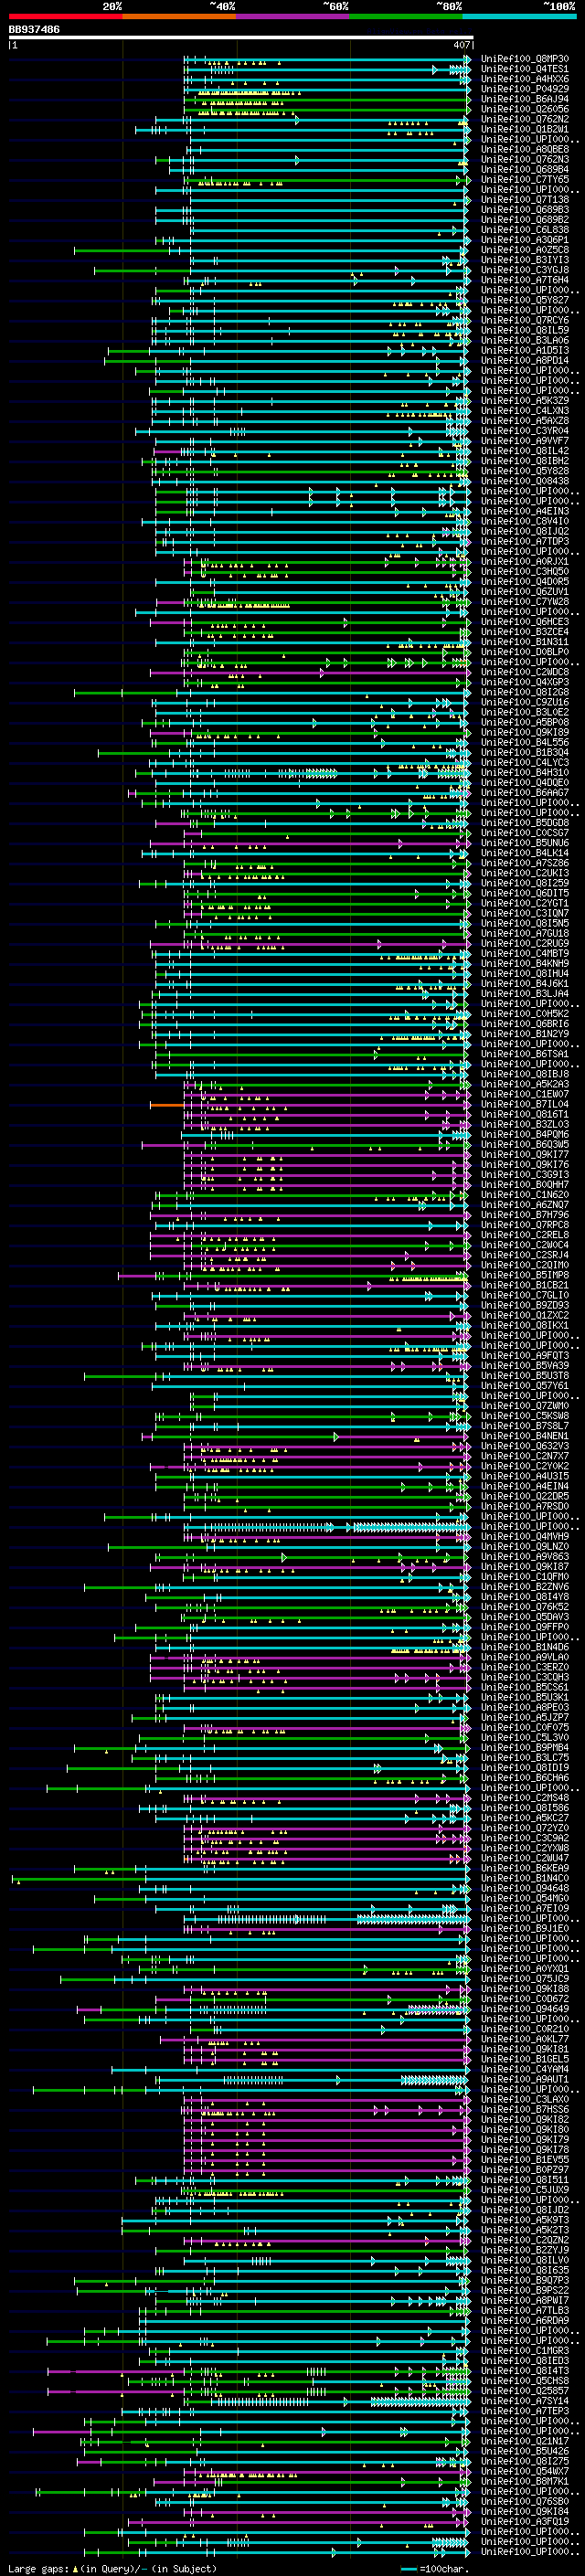
Task: Select hit UniRef100_B5U3T8
Action: [525, 1375]
